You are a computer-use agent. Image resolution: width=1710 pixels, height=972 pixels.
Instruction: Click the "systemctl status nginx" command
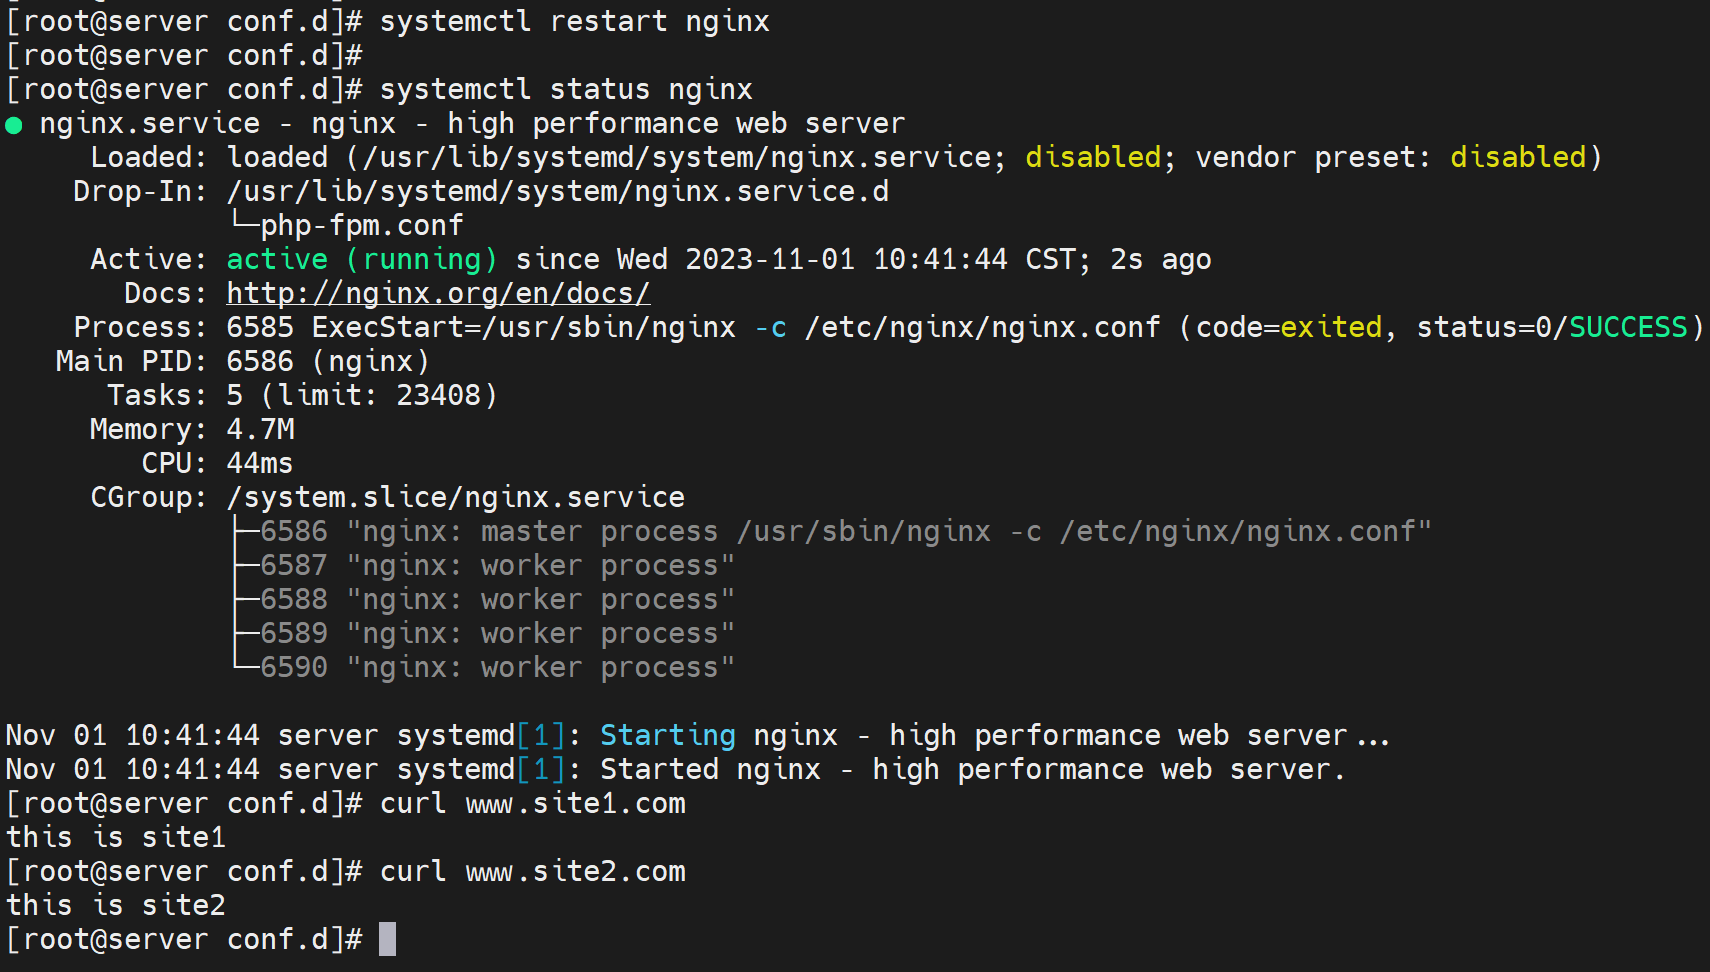click(x=565, y=89)
